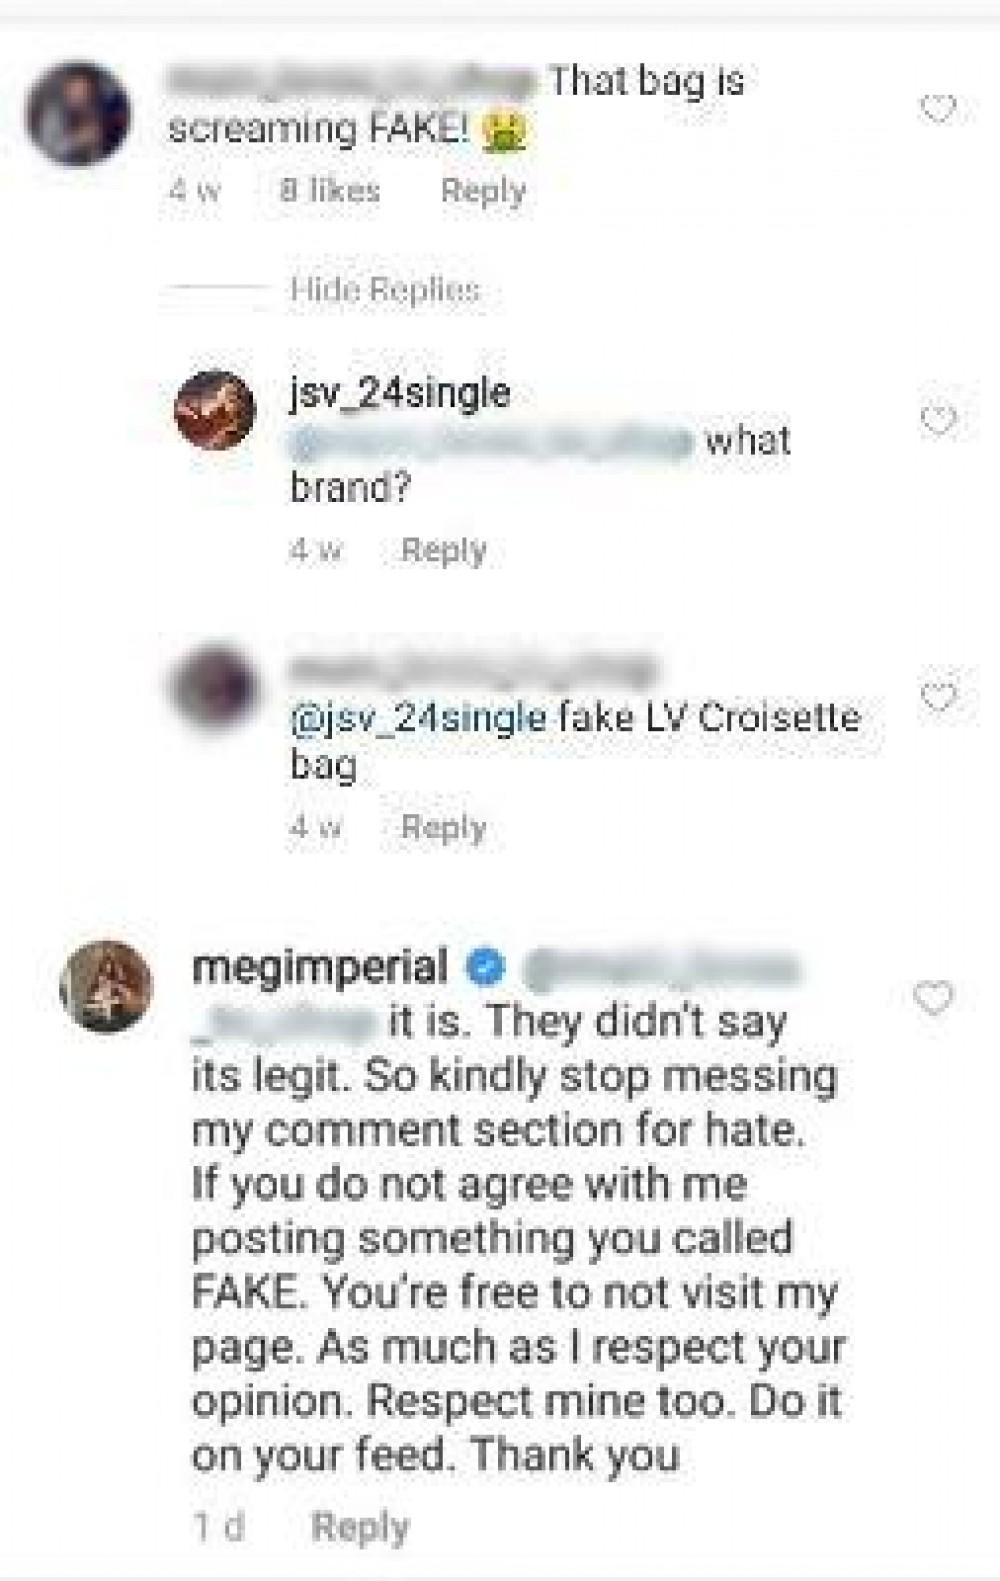1000x1581 pixels.
Task: Open jsv_24single's profile picture
Action: coord(214,410)
